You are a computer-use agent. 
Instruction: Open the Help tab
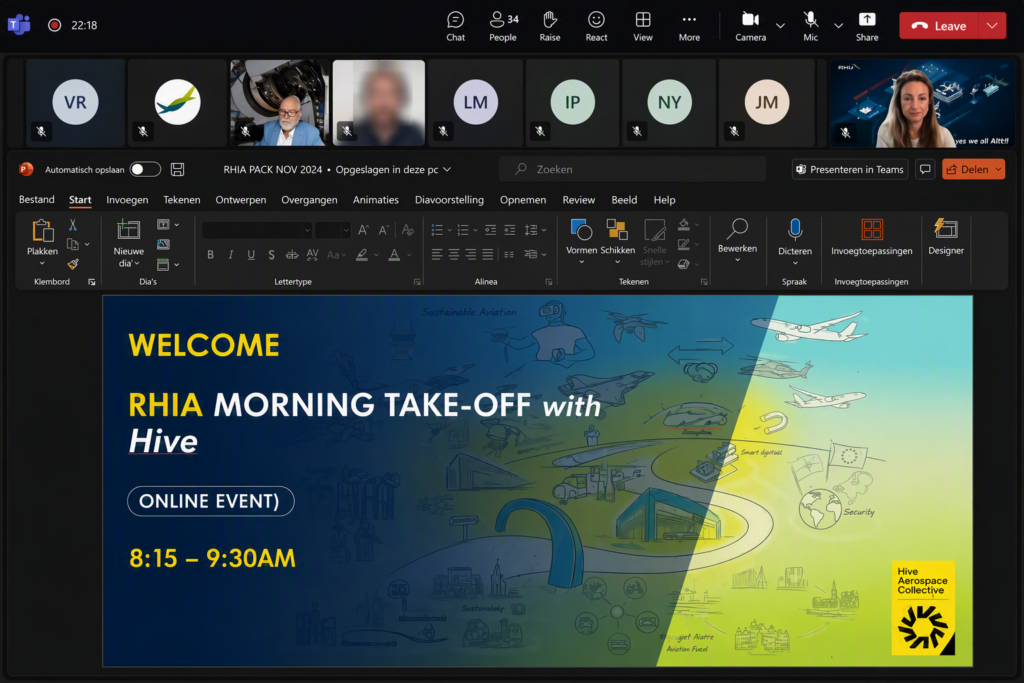tap(664, 200)
